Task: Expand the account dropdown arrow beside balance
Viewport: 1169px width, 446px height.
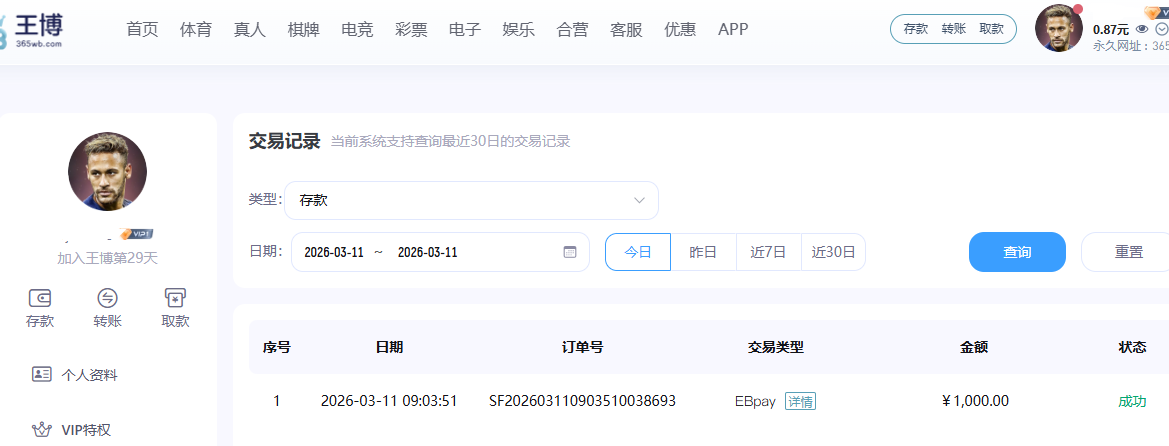Action: point(1161,29)
